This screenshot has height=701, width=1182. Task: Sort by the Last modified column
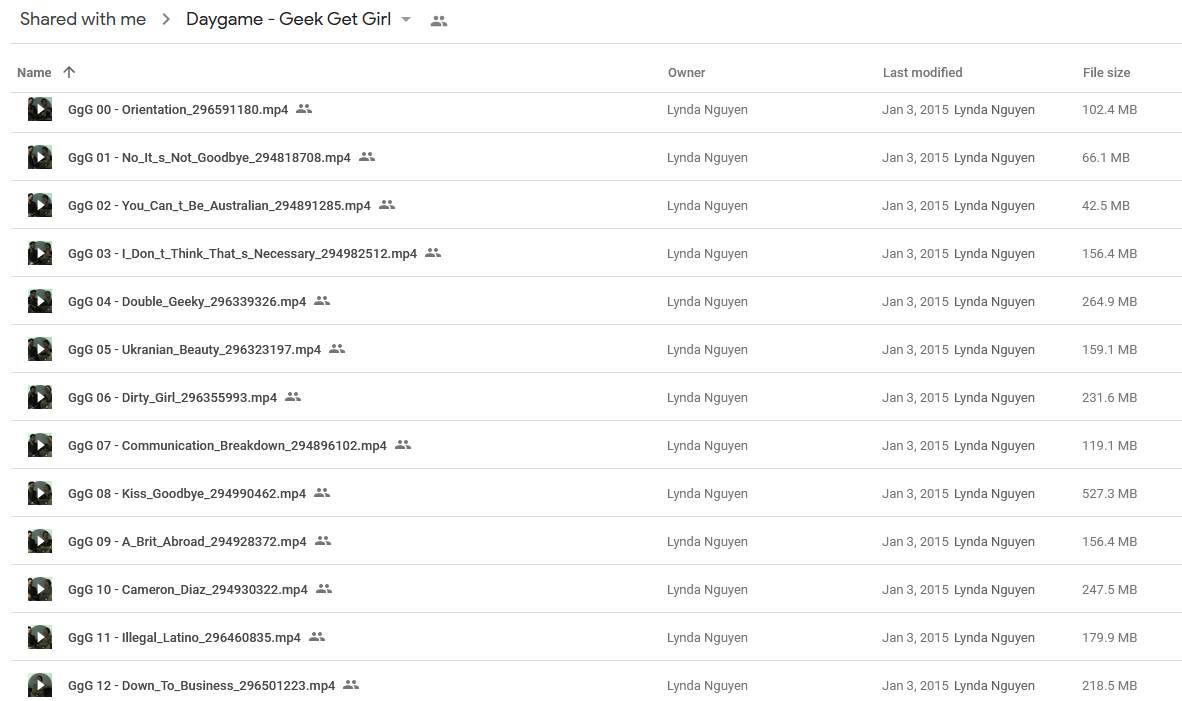[922, 72]
